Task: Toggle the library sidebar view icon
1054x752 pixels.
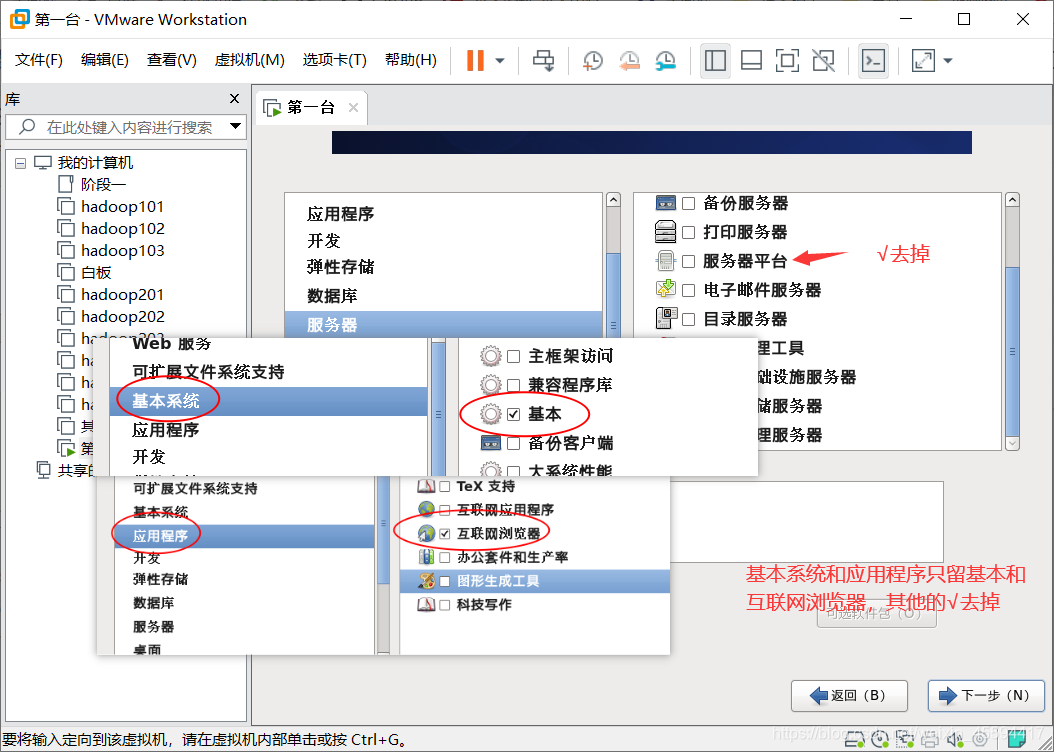Action: pos(715,60)
